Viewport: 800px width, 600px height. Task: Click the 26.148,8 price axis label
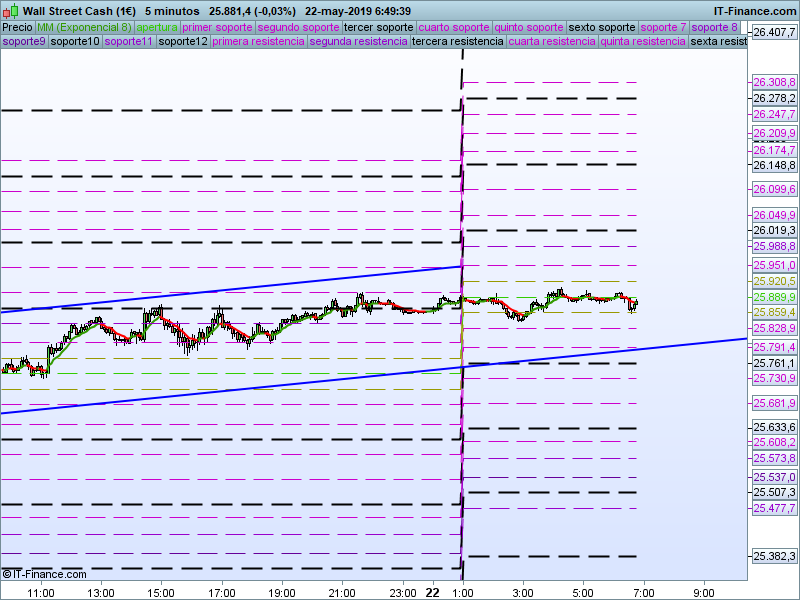774,165
